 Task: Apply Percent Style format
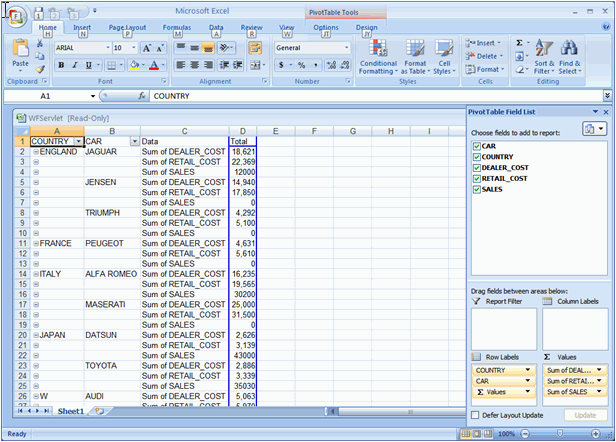(301, 65)
